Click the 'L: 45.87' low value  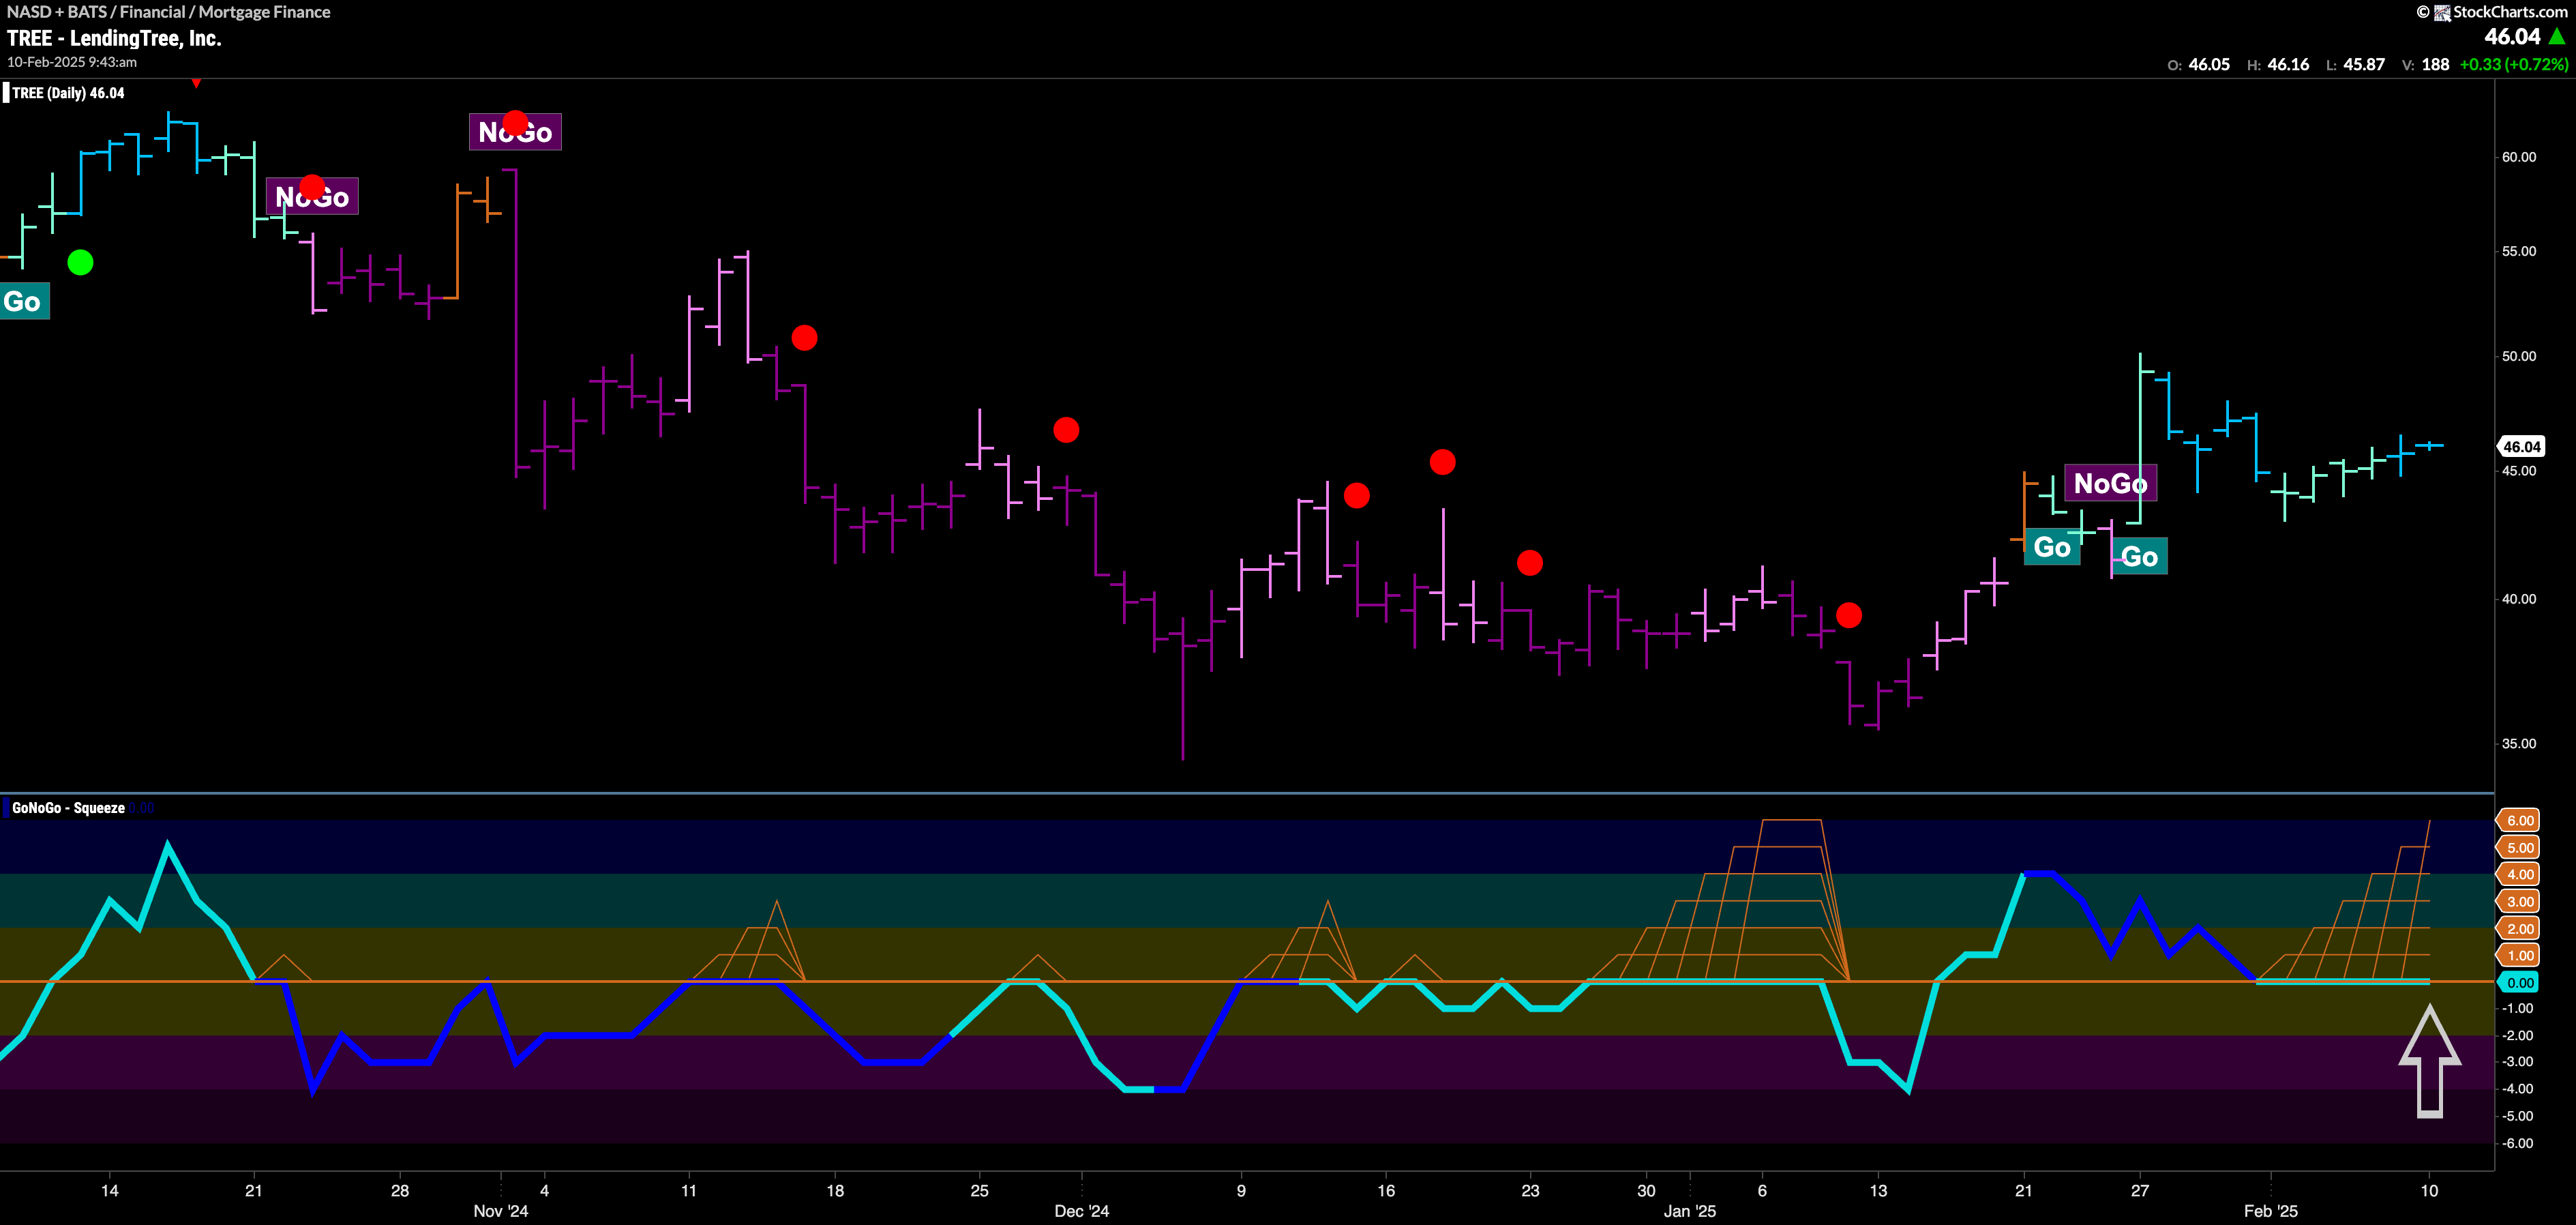[2355, 64]
